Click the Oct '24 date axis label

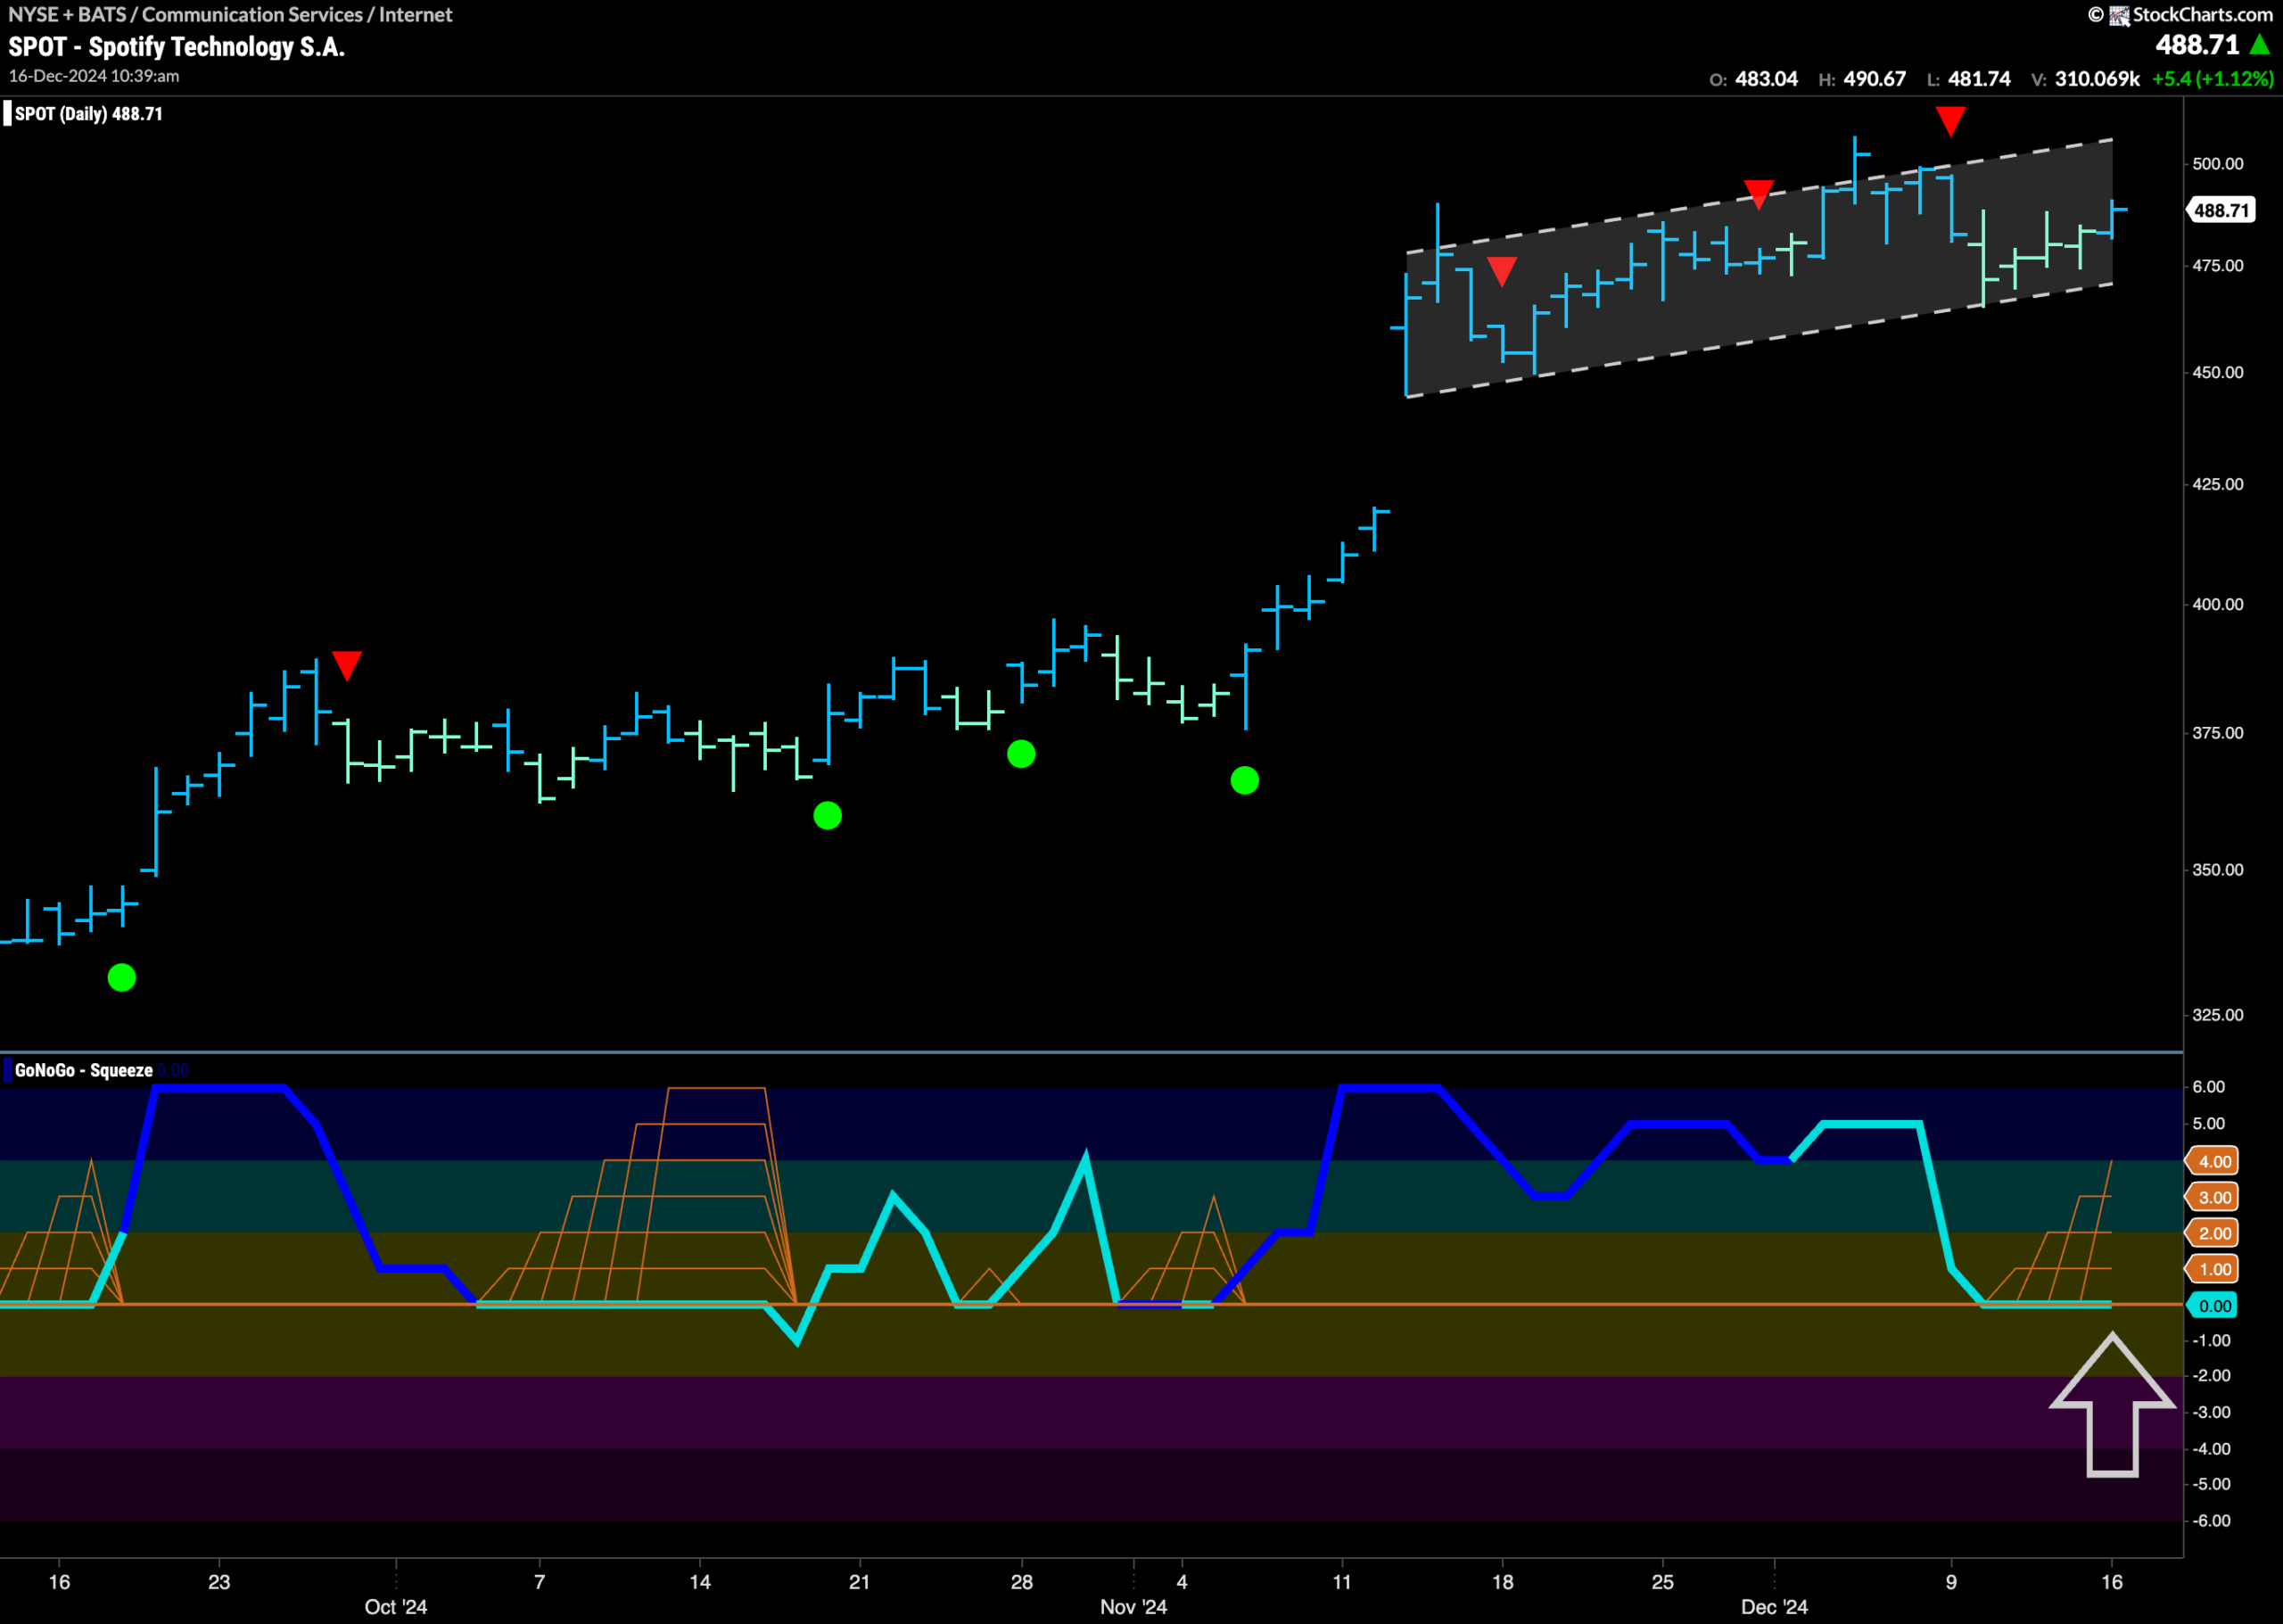tap(396, 1606)
